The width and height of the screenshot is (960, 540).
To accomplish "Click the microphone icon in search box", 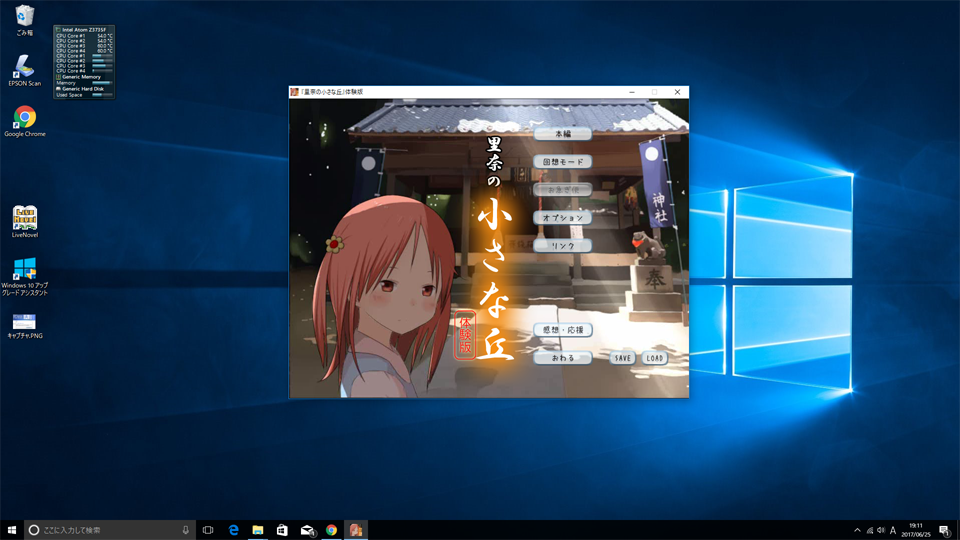I will [x=186, y=530].
